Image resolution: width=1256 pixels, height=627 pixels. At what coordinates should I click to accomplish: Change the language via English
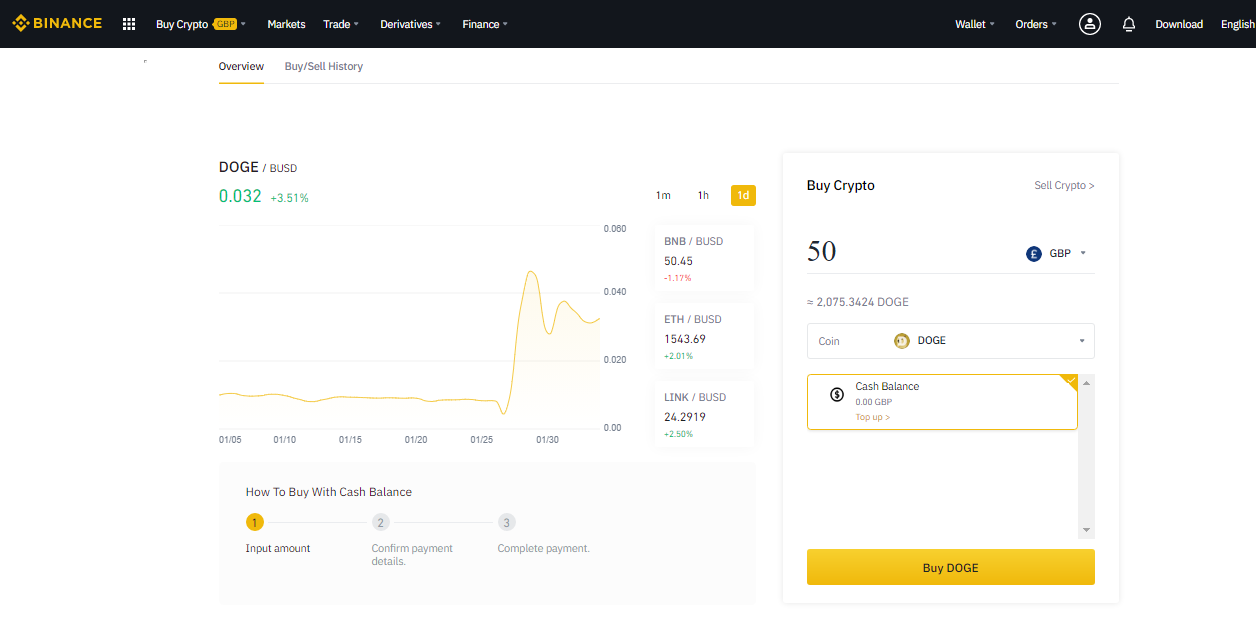(x=1238, y=24)
